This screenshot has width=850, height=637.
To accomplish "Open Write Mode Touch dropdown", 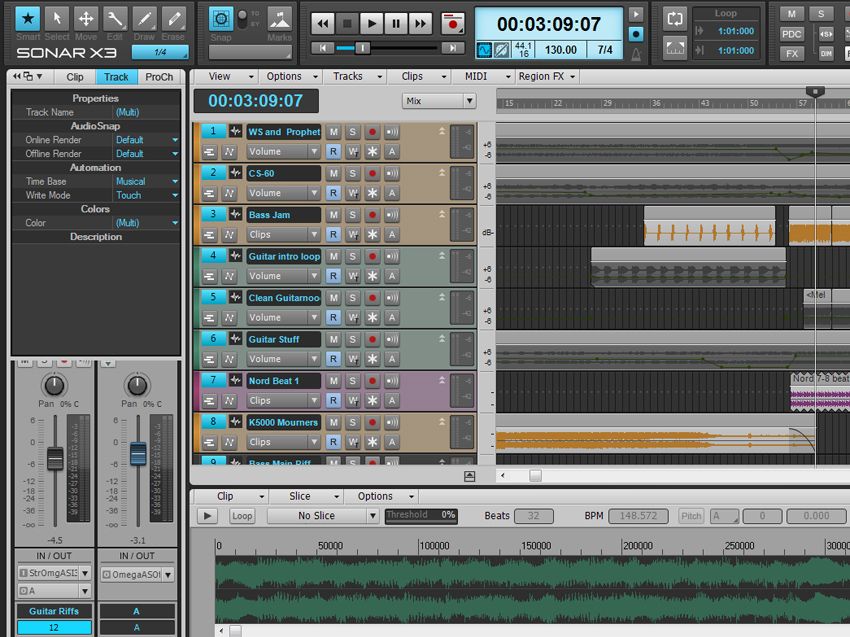I will 146,195.
